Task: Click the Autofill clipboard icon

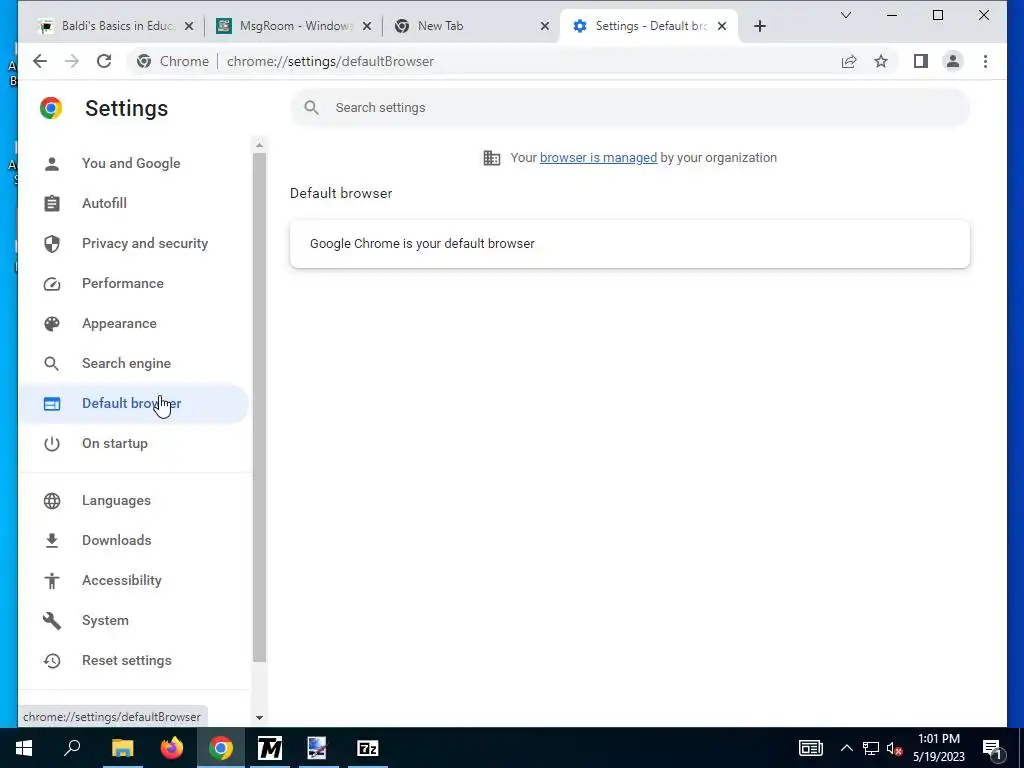Action: pyautogui.click(x=52, y=203)
